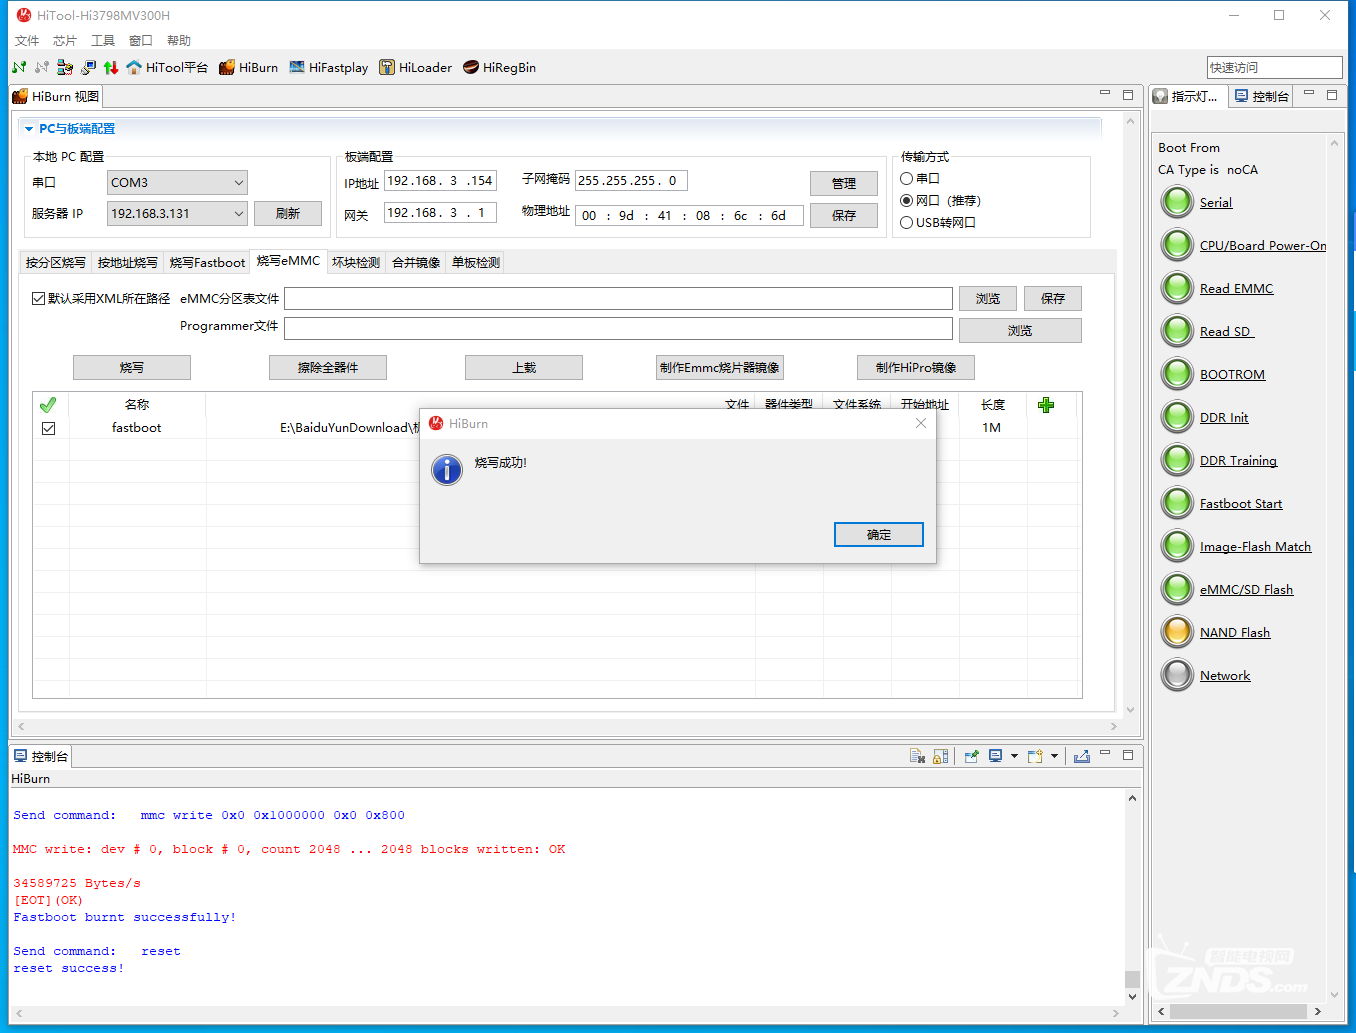Viewport: 1356px width, 1033px height.
Task: Select the USB转网口 radio button
Action: click(x=906, y=222)
